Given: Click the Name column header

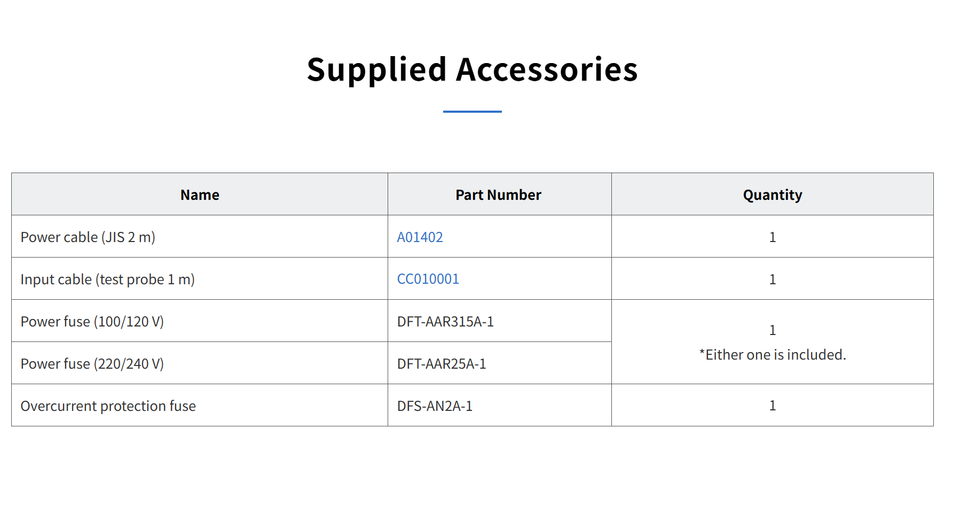Looking at the screenshot, I should (x=200, y=195).
